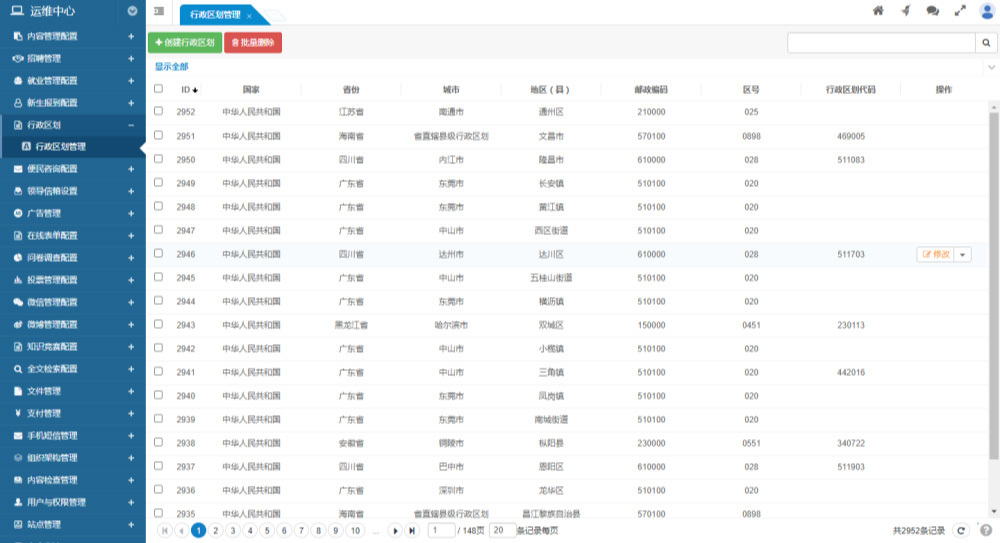
Task: Click the green 创建行政区划 button
Action: [x=185, y=43]
